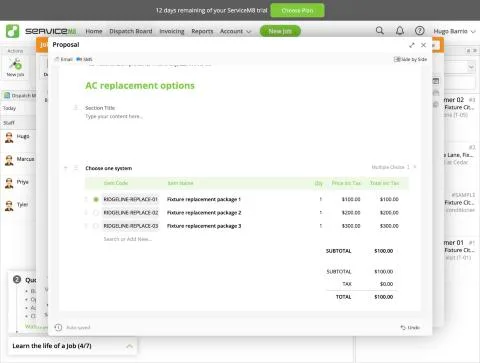Select RIDGELINE-REPLACE-01 radio option
This screenshot has width=480, height=363.
pos(96,199)
